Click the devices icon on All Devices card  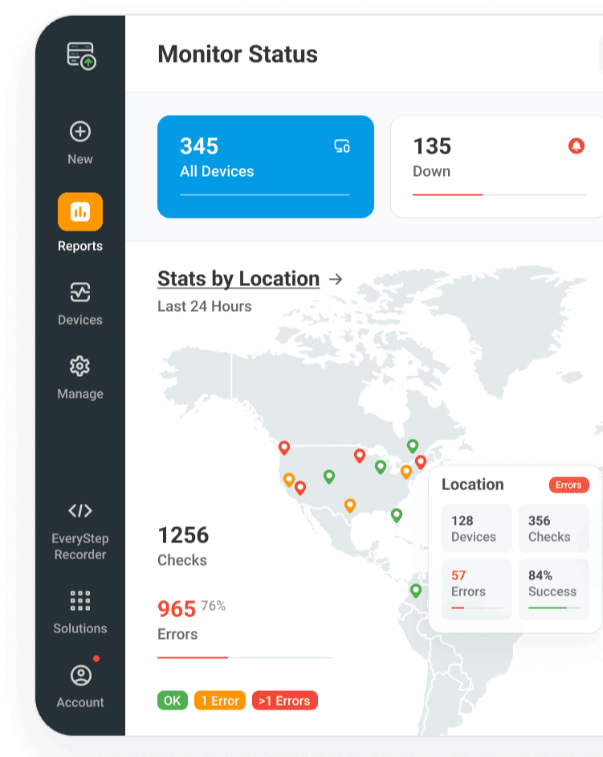coord(342,147)
